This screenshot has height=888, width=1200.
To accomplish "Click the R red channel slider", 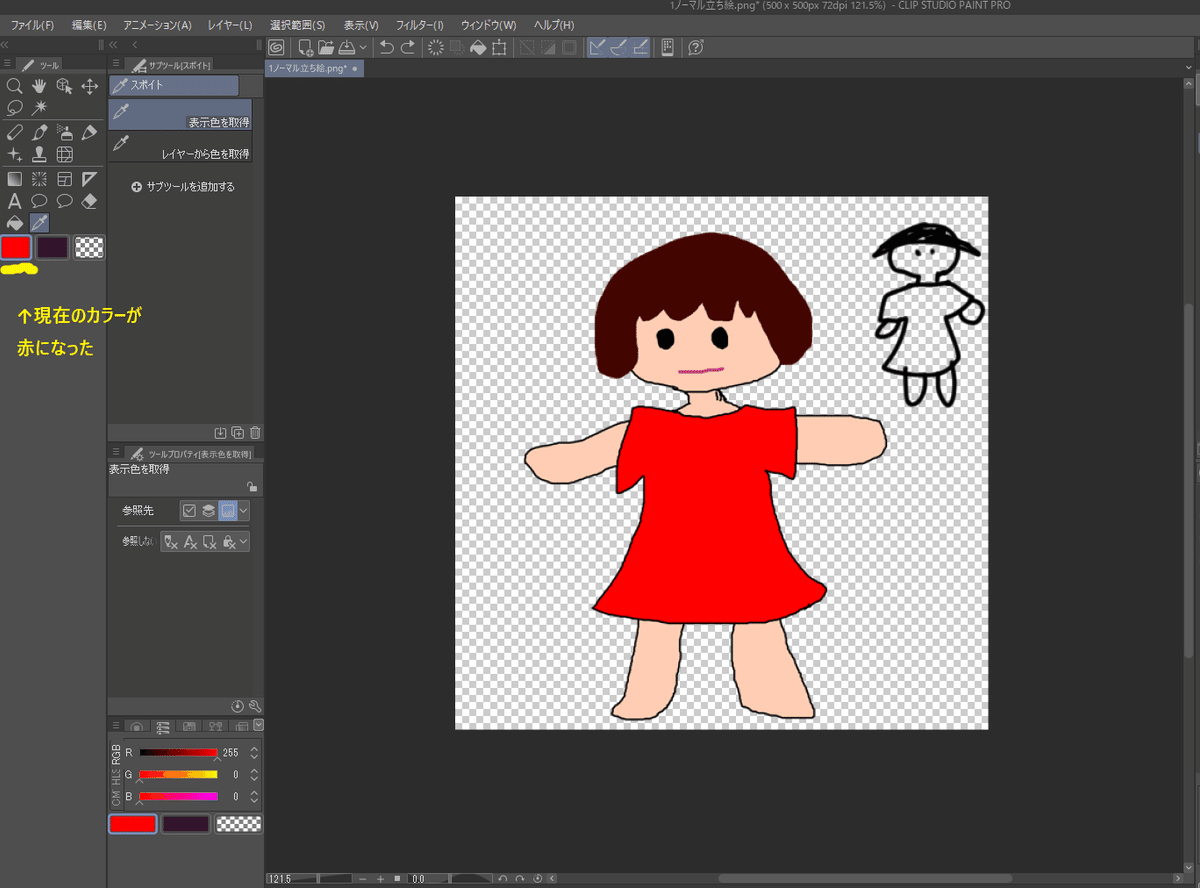I will 178,752.
